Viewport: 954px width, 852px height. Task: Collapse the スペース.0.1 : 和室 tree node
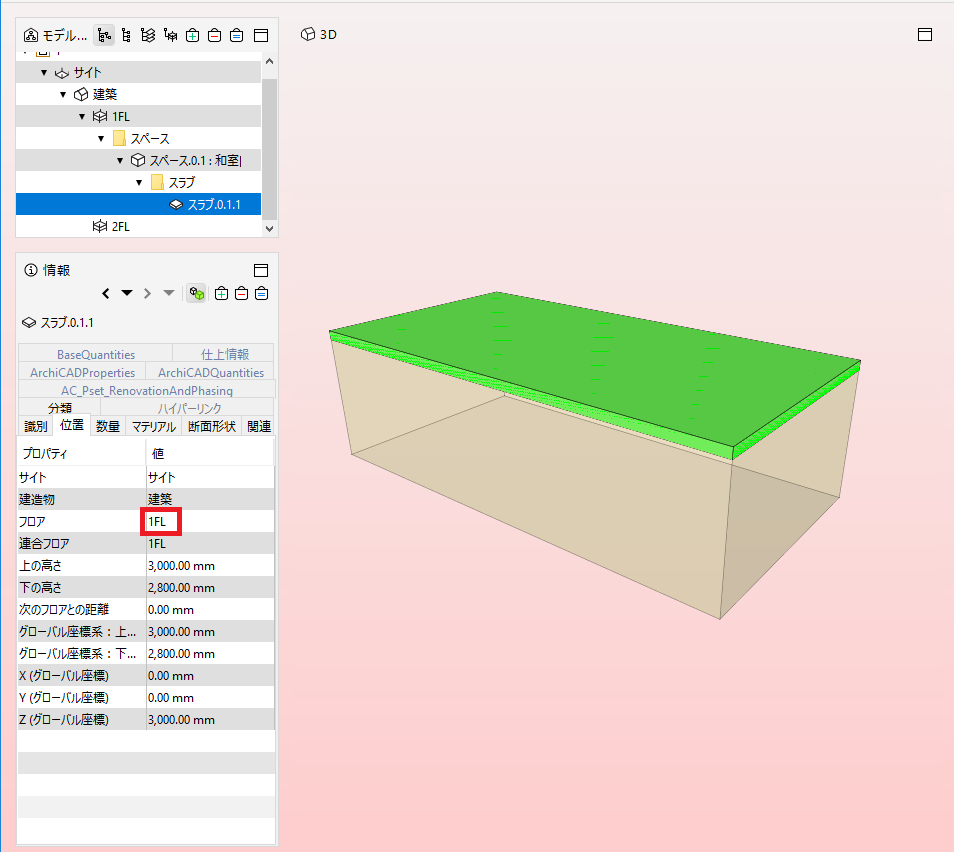click(x=120, y=161)
